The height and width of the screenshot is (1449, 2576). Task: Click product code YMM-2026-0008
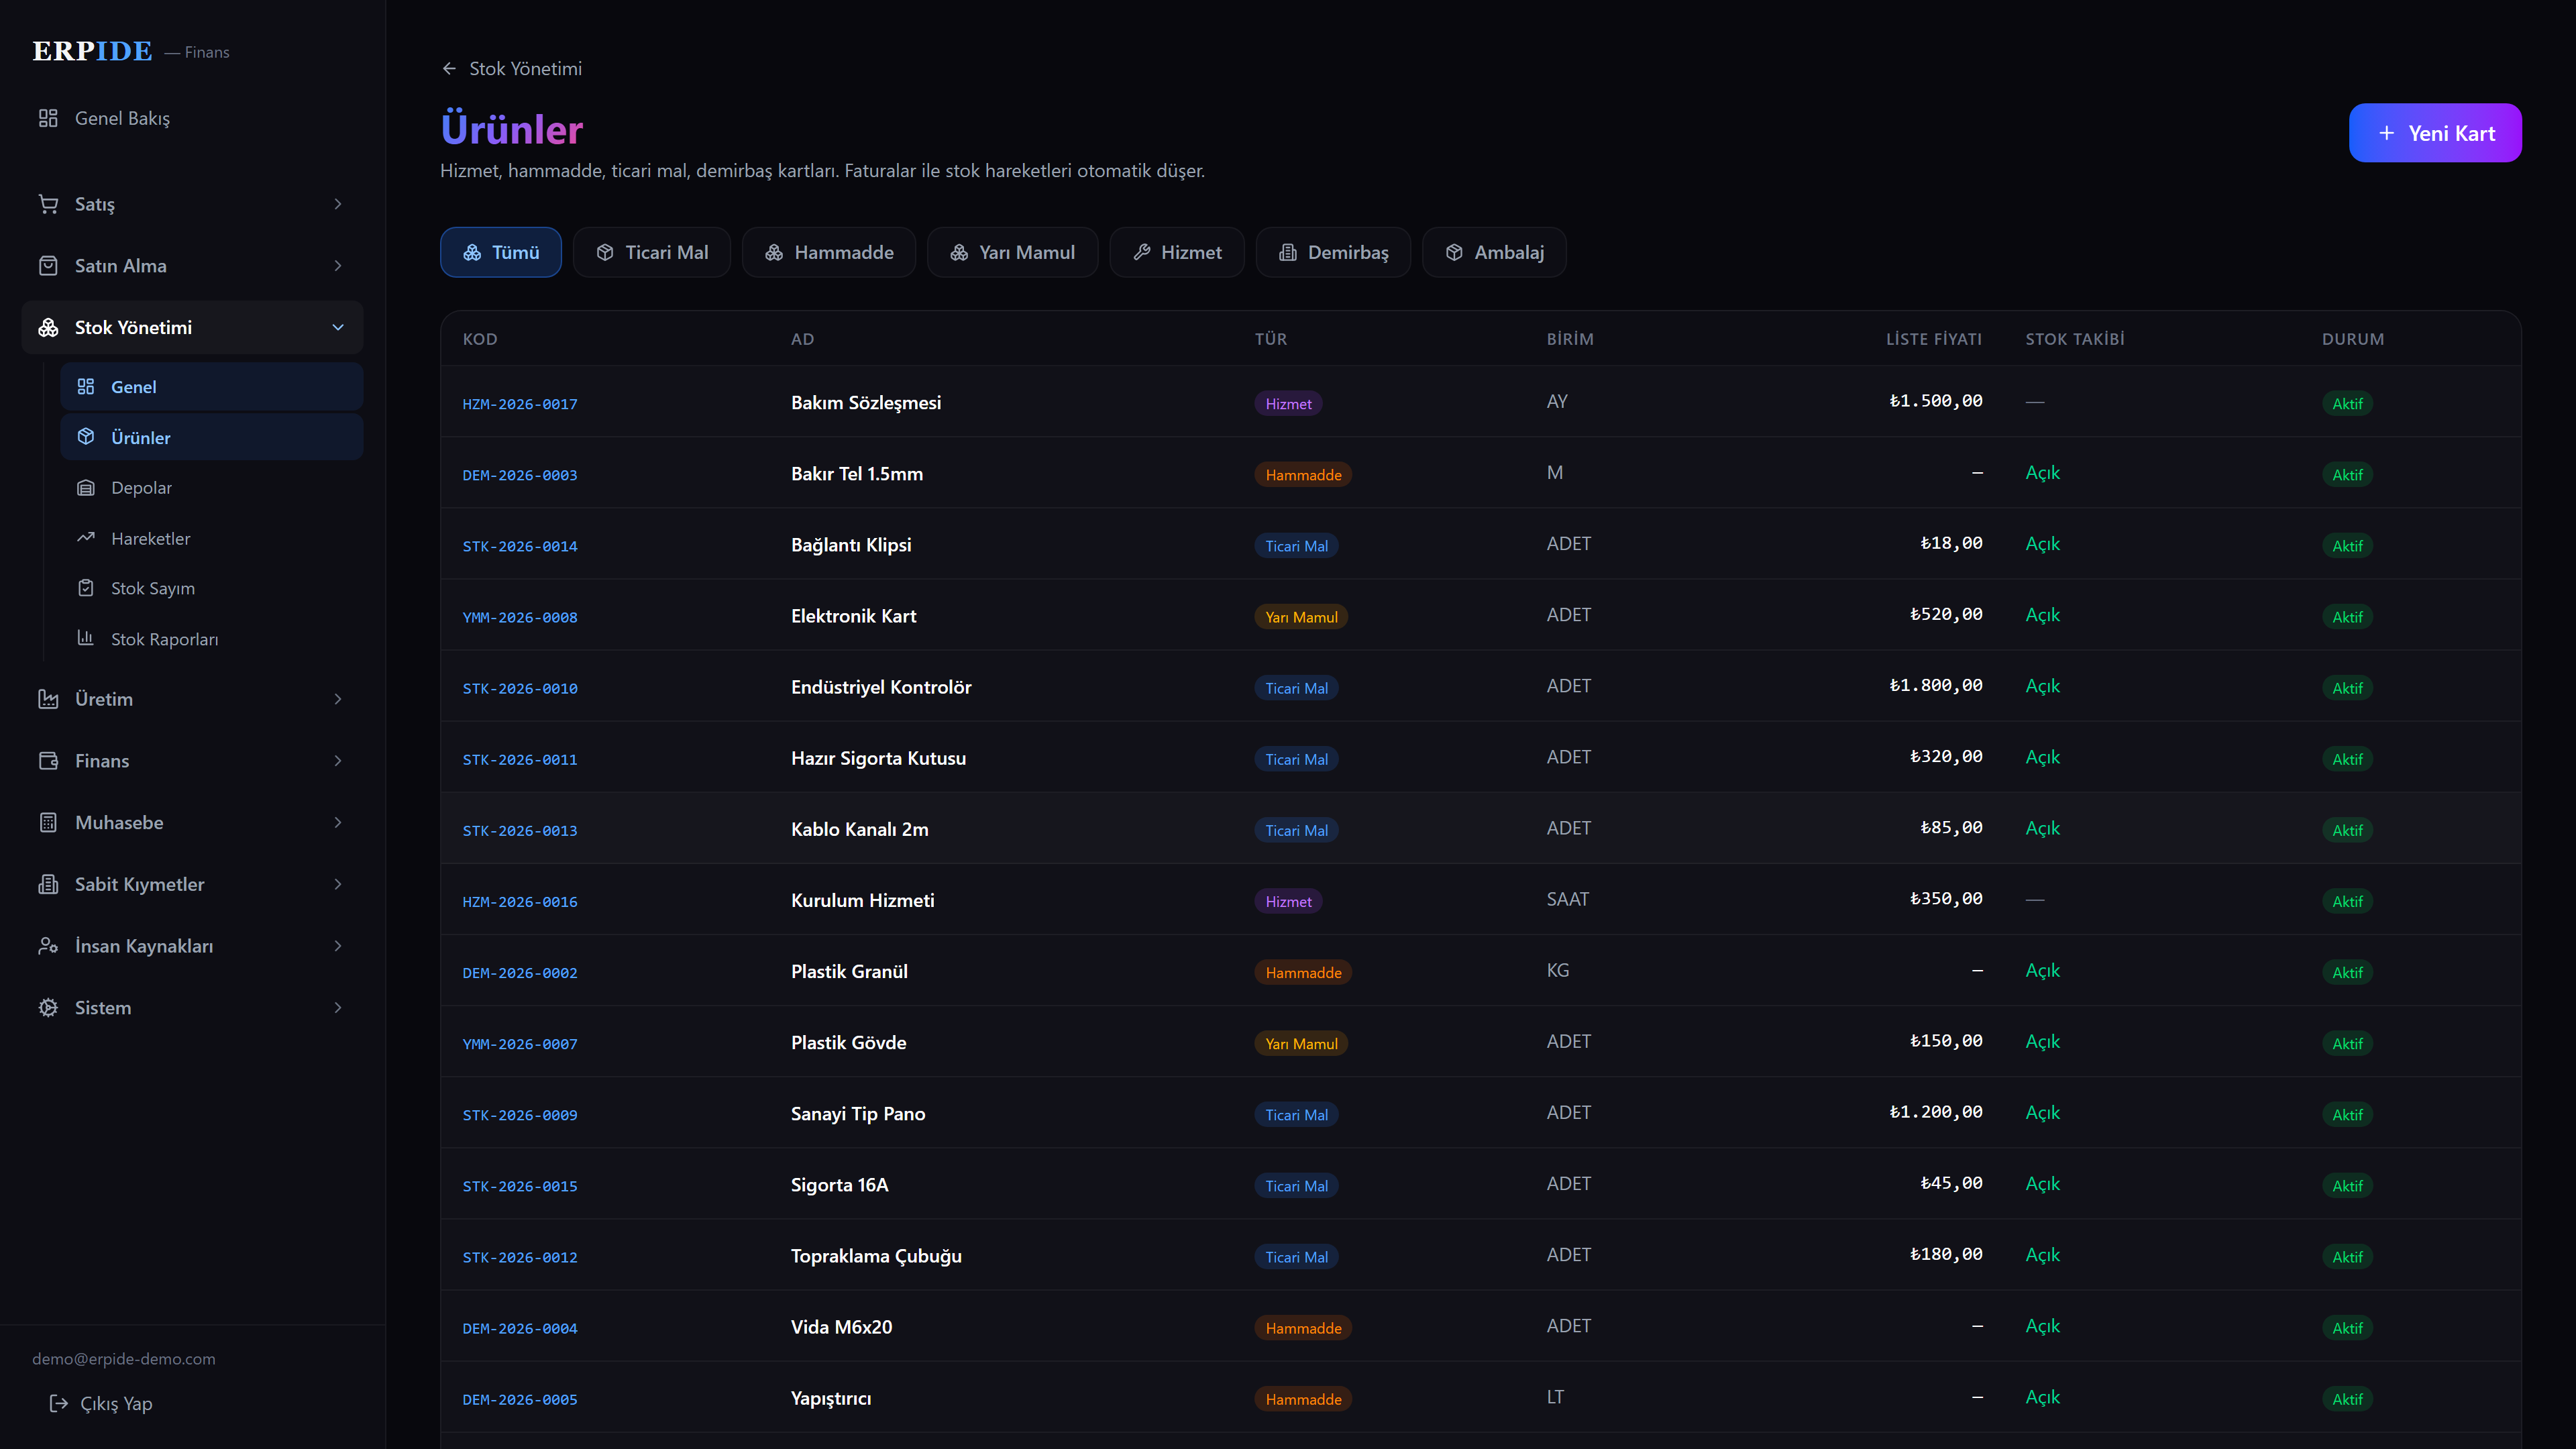tap(520, 618)
